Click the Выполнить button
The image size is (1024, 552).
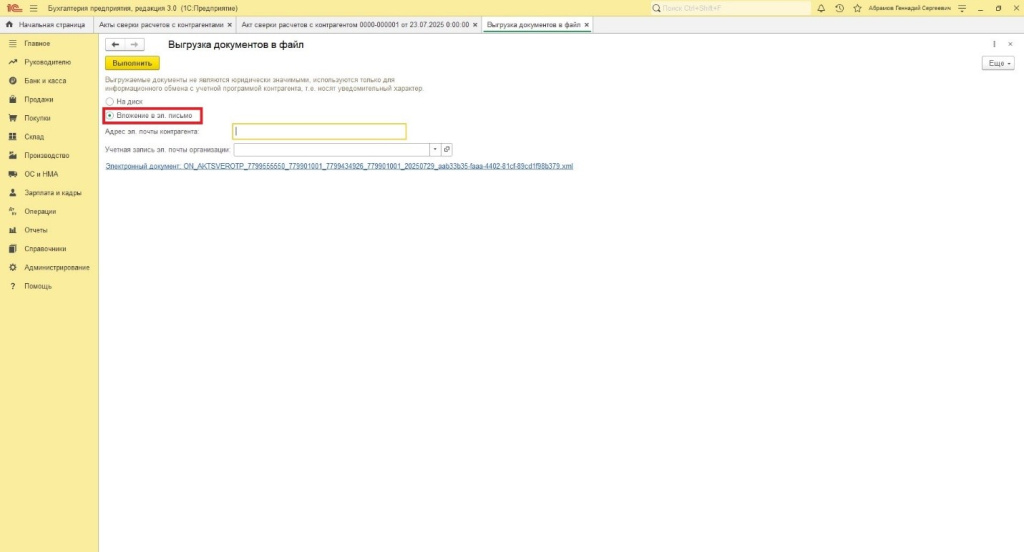tap(132, 63)
